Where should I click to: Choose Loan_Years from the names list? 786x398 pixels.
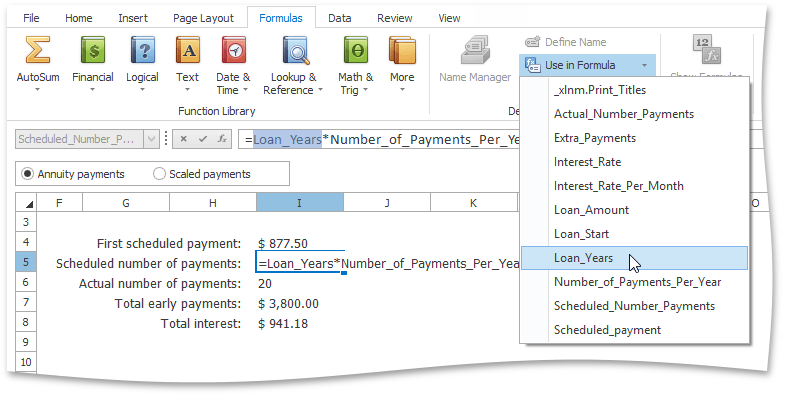pos(635,258)
